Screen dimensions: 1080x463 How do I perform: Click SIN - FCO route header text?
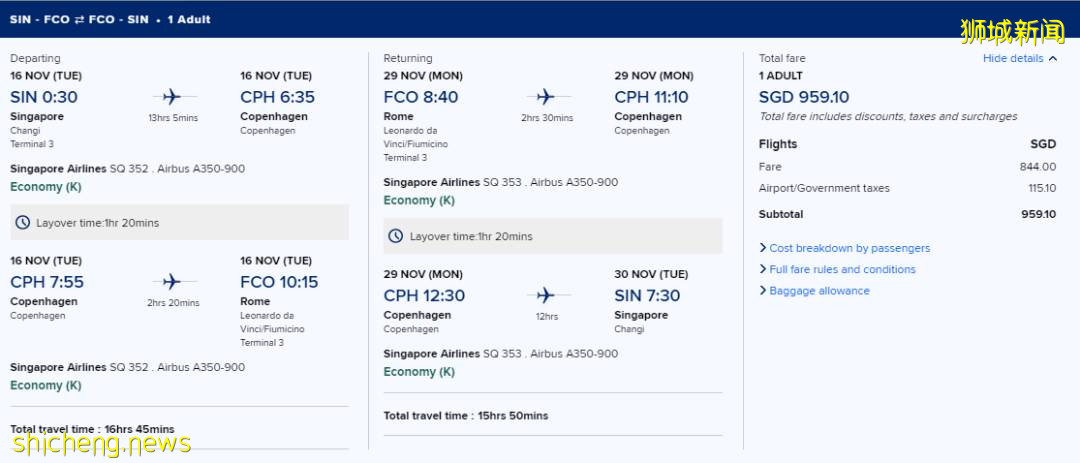(38, 19)
